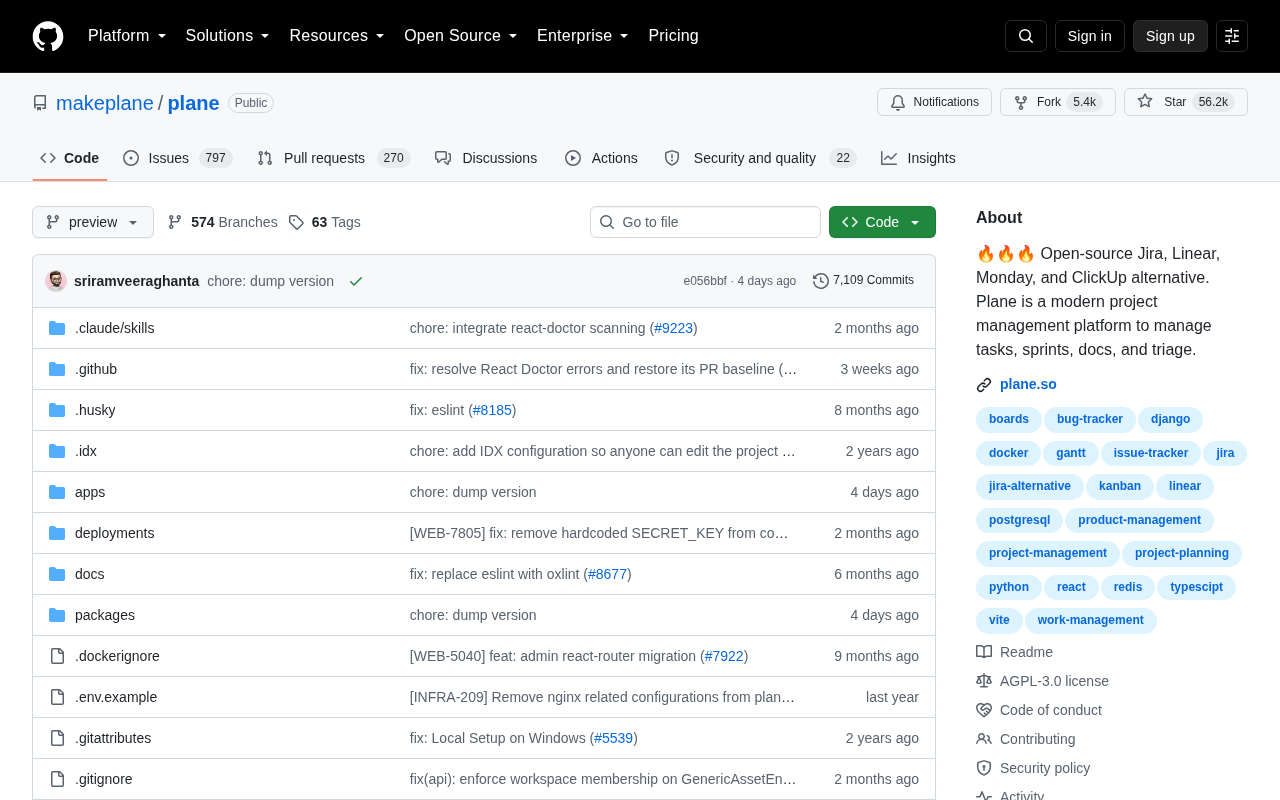The image size is (1280, 800).
Task: View the 63 Tags link
Action: click(x=325, y=222)
